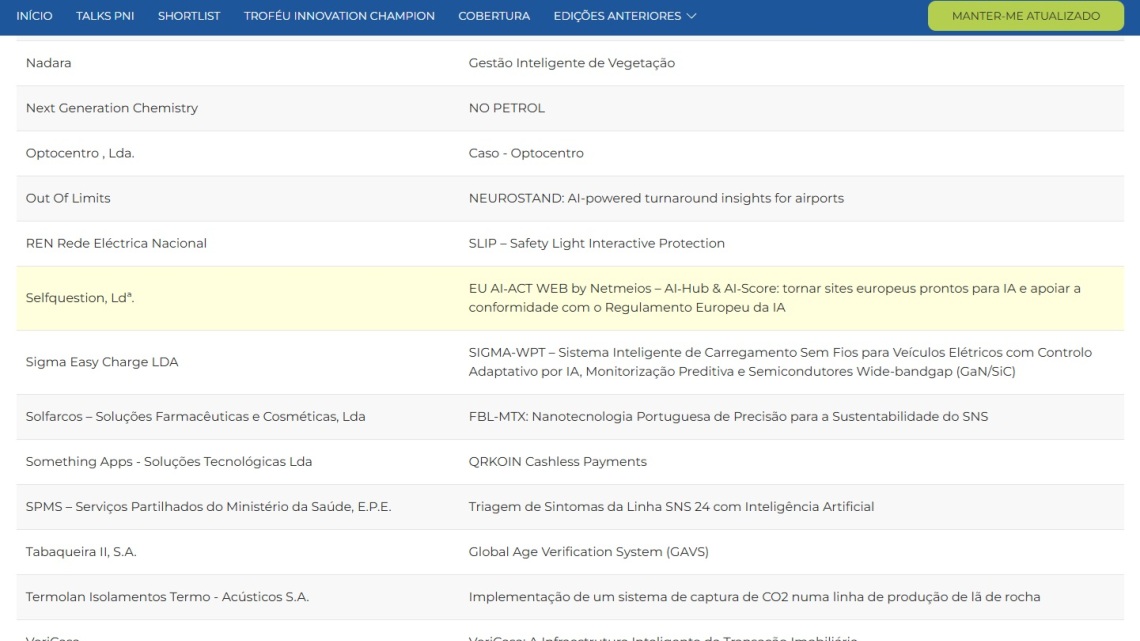
Task: Expand the EDIÇÕES ANTERIORES dropdown
Action: click(x=625, y=16)
